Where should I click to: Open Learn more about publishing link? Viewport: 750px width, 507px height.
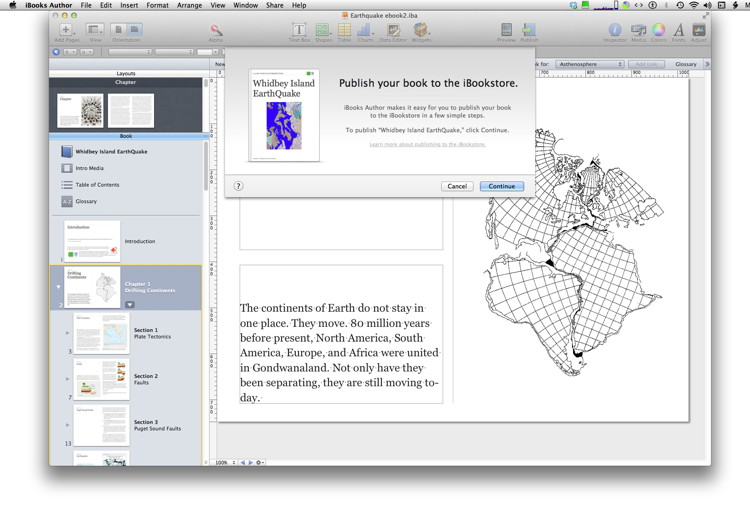427,144
